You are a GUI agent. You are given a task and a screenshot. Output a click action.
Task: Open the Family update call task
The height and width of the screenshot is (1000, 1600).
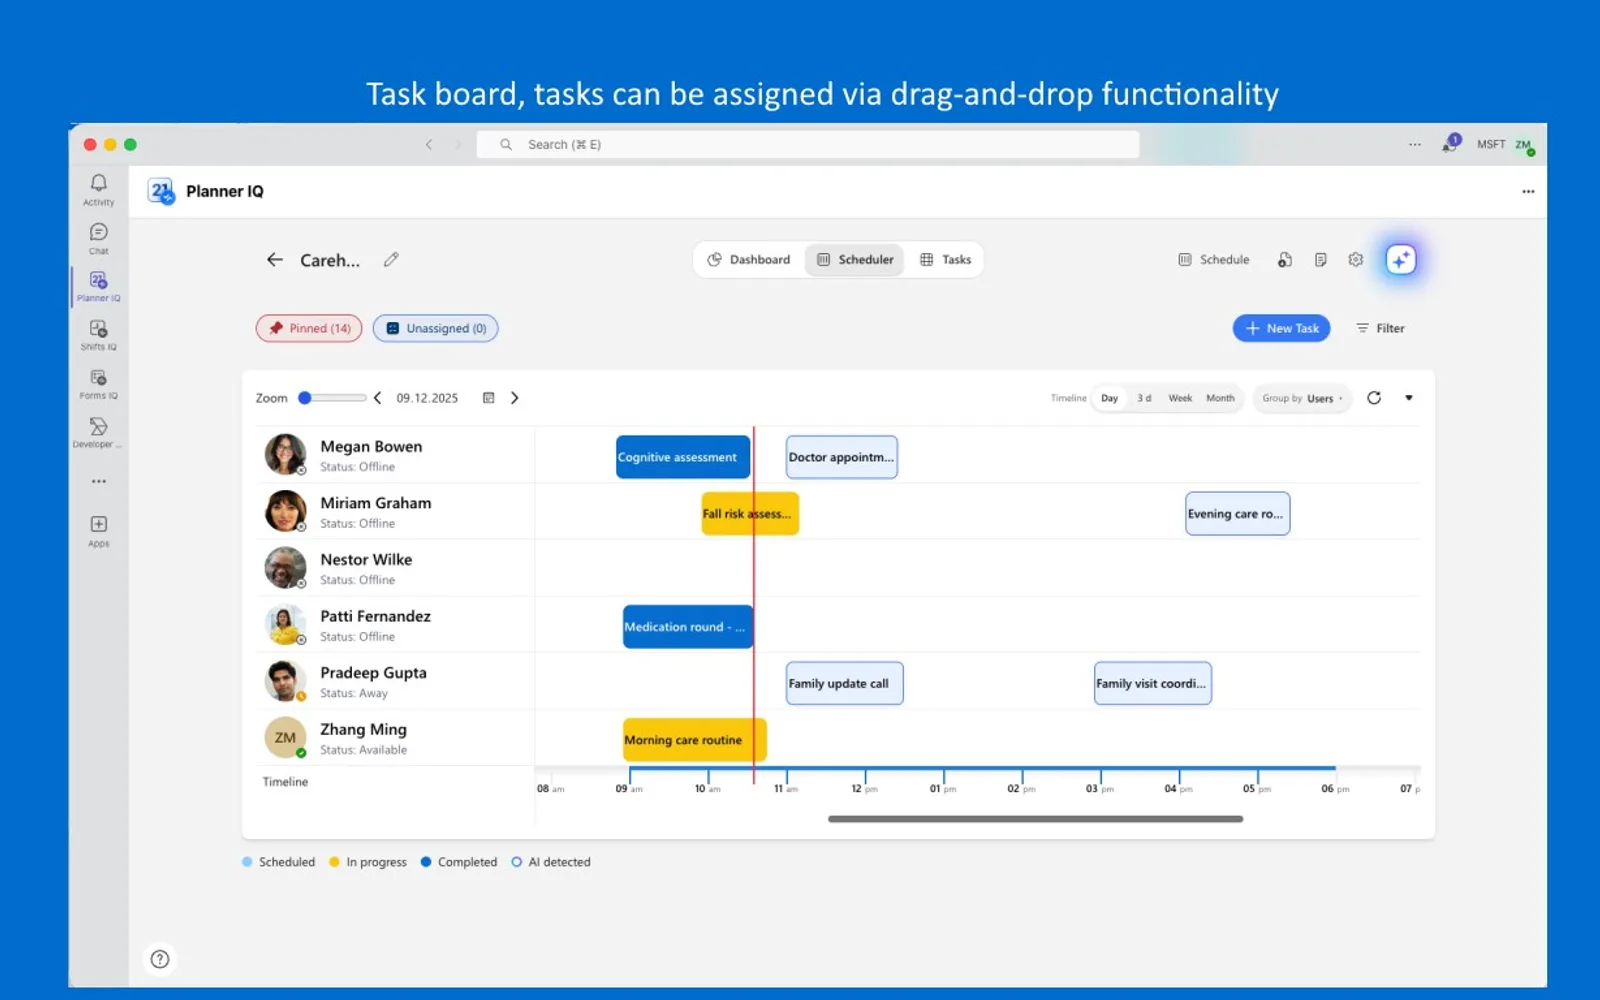tap(844, 683)
